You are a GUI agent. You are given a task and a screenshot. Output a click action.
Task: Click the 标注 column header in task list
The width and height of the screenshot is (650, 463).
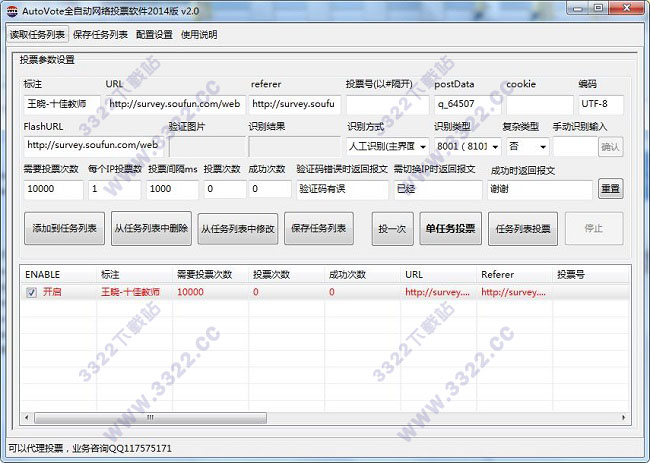click(x=135, y=275)
